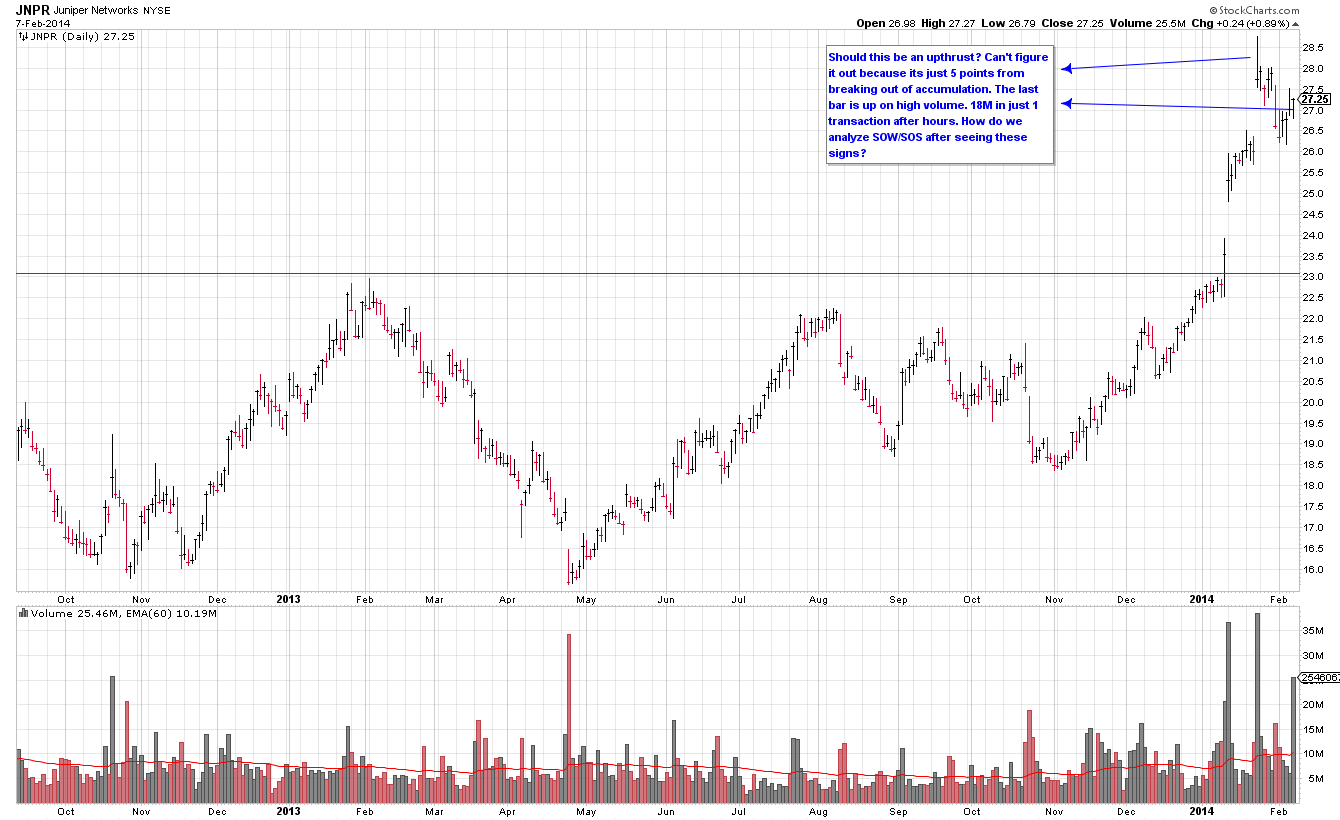
Task: Click the 30M volume axis label
Action: (1315, 656)
